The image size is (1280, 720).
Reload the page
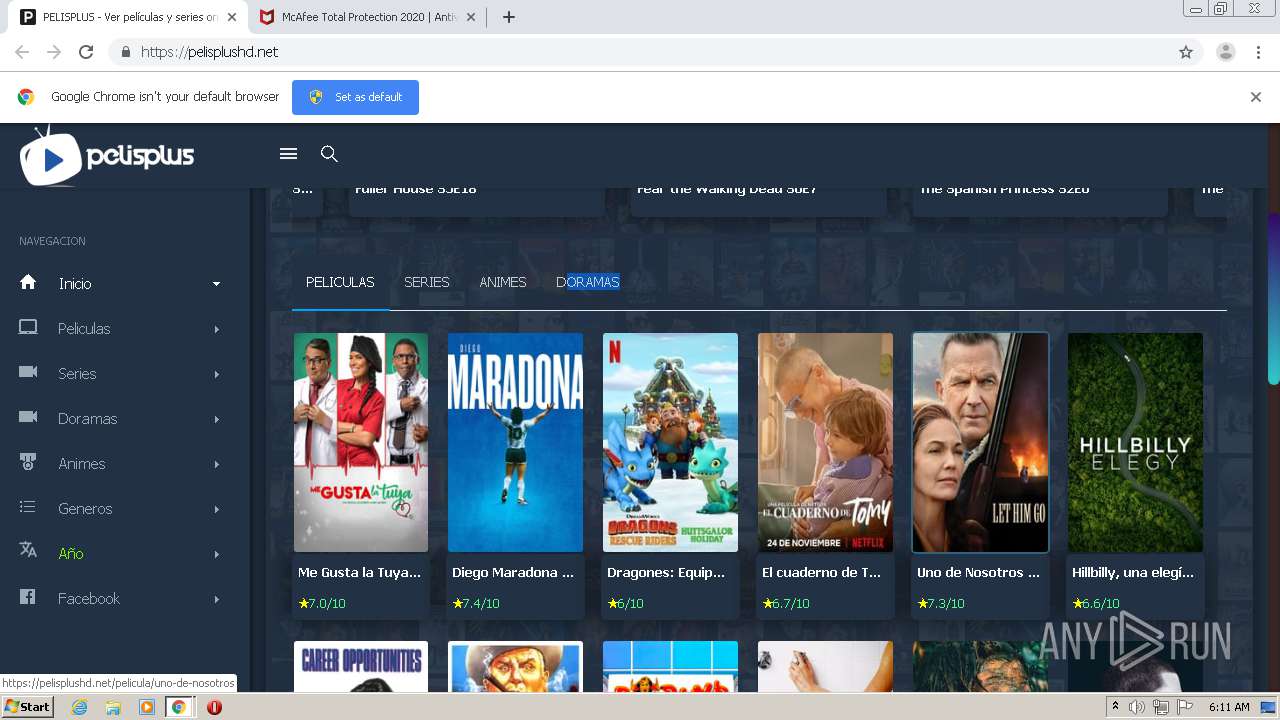[x=86, y=52]
